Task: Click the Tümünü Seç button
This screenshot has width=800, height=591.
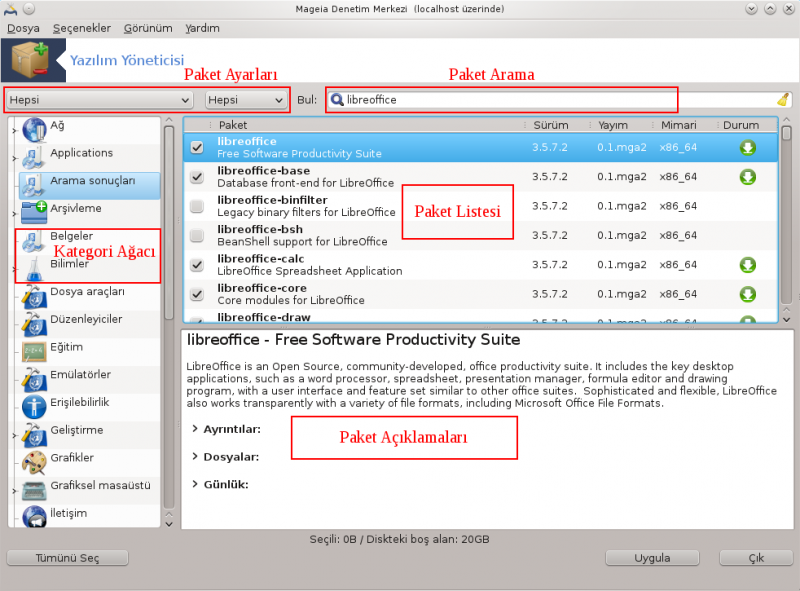Action: click(67, 558)
